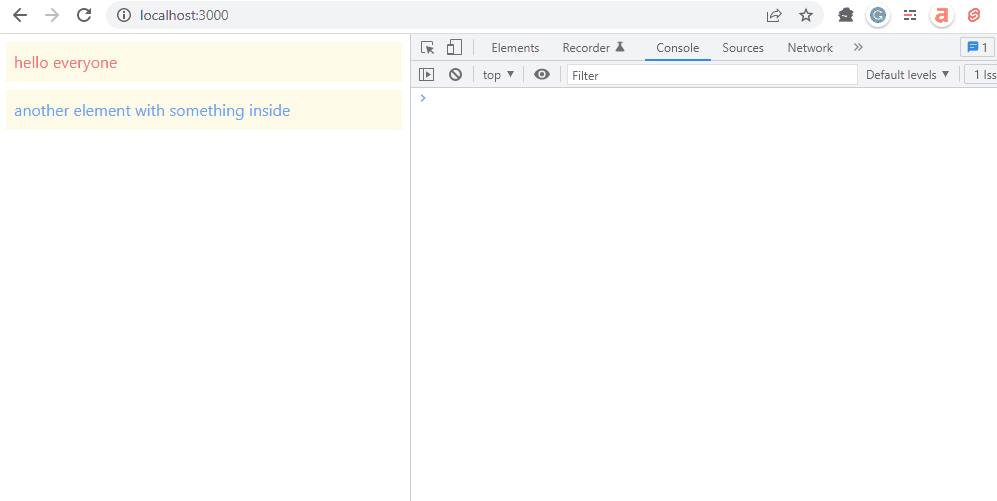
Task: Activate the inspect element picker tool
Action: (x=427, y=48)
